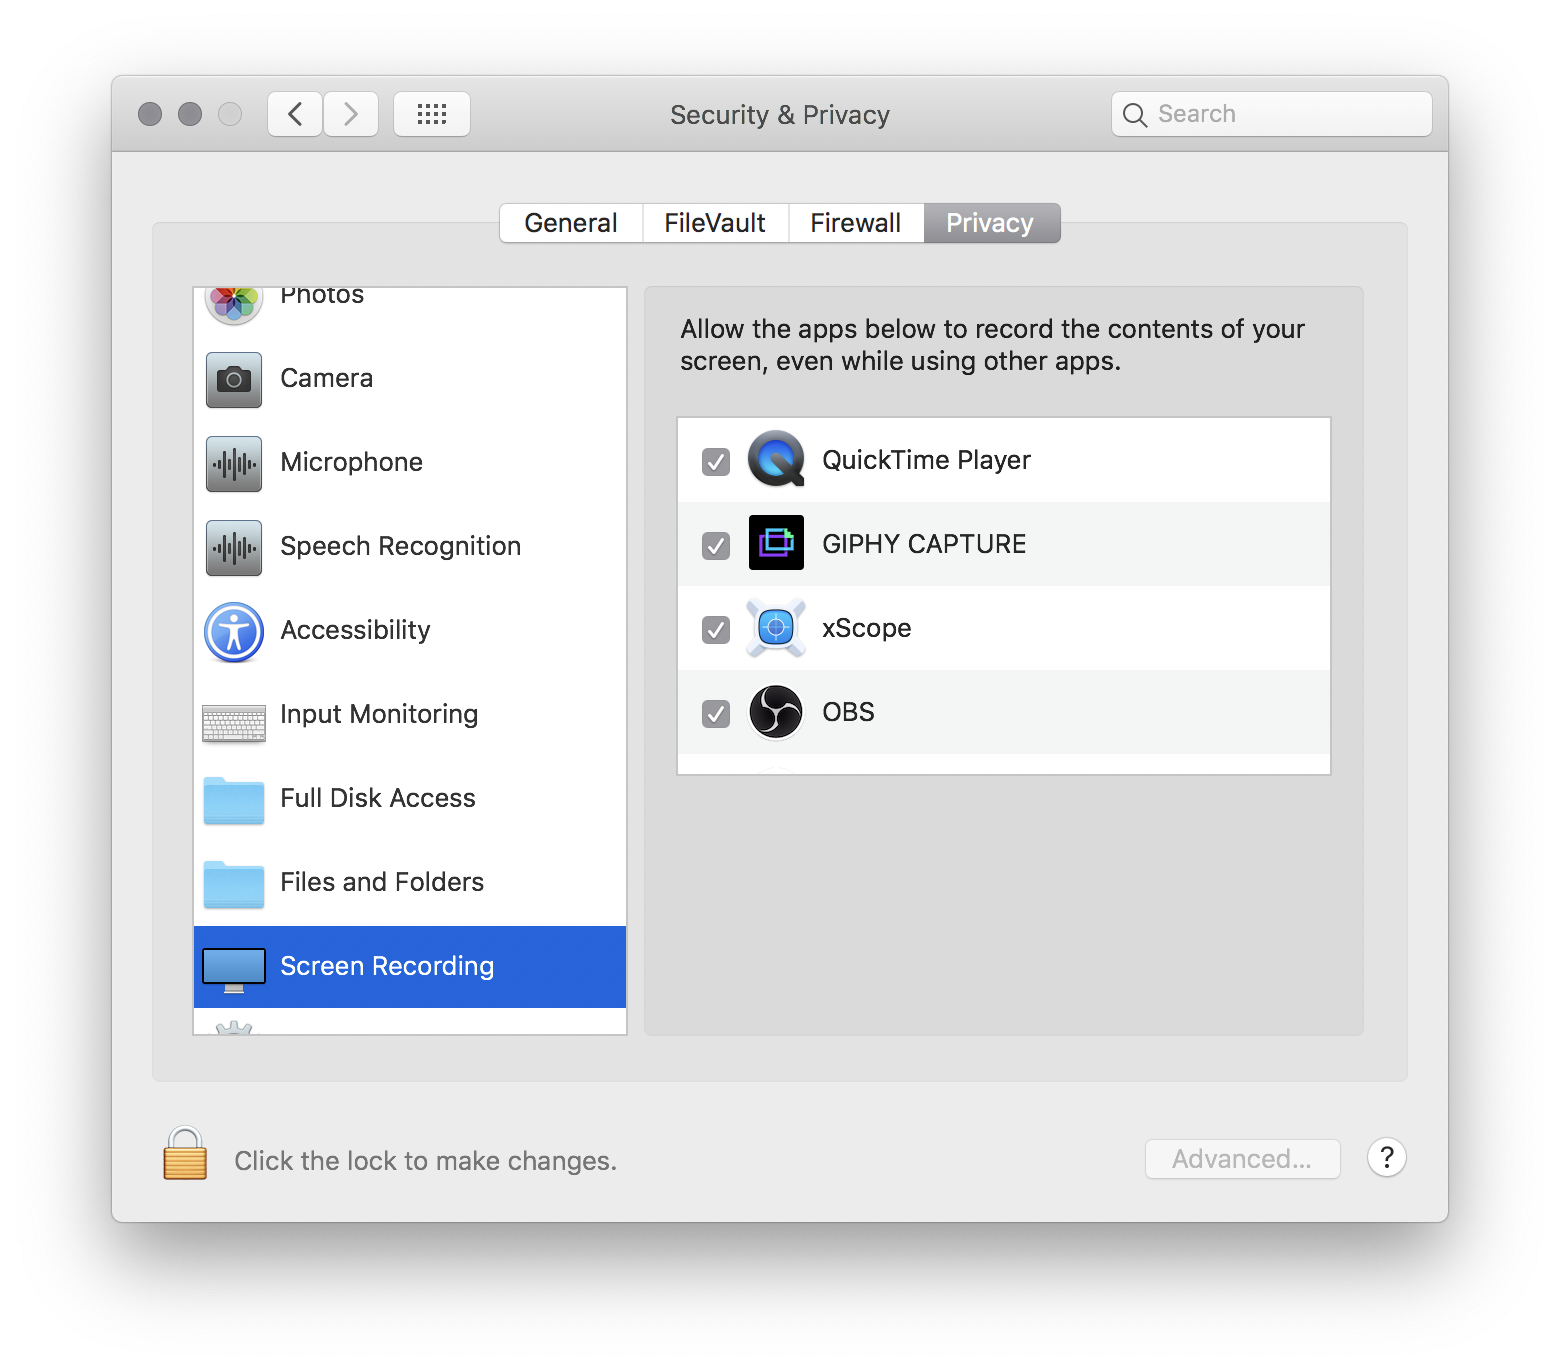This screenshot has height=1370, width=1560.
Task: Uncheck the xScope permission checkbox
Action: (716, 628)
